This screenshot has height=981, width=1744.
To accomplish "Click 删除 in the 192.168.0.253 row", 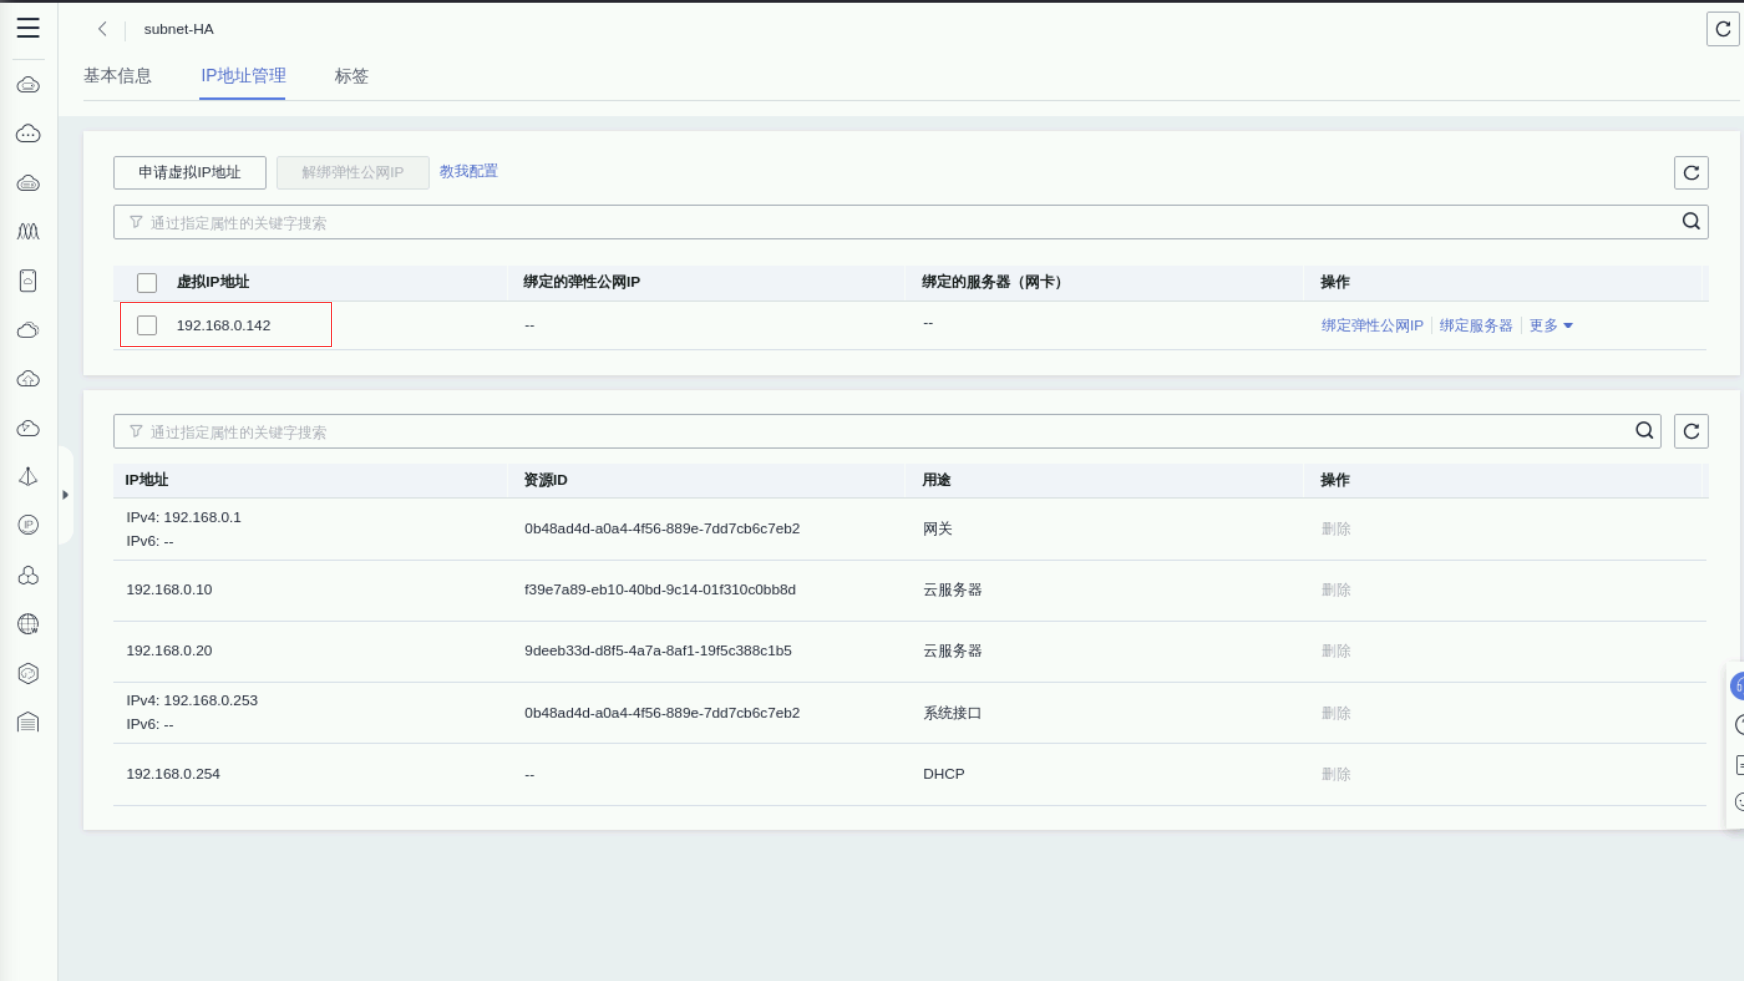I will [x=1336, y=713].
